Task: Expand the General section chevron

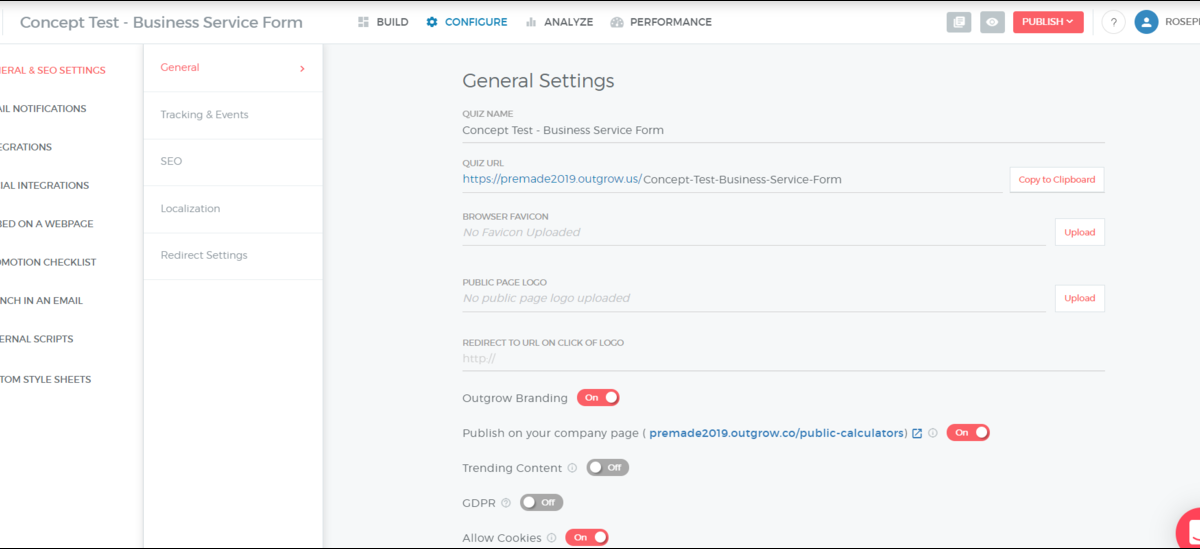Action: click(302, 68)
